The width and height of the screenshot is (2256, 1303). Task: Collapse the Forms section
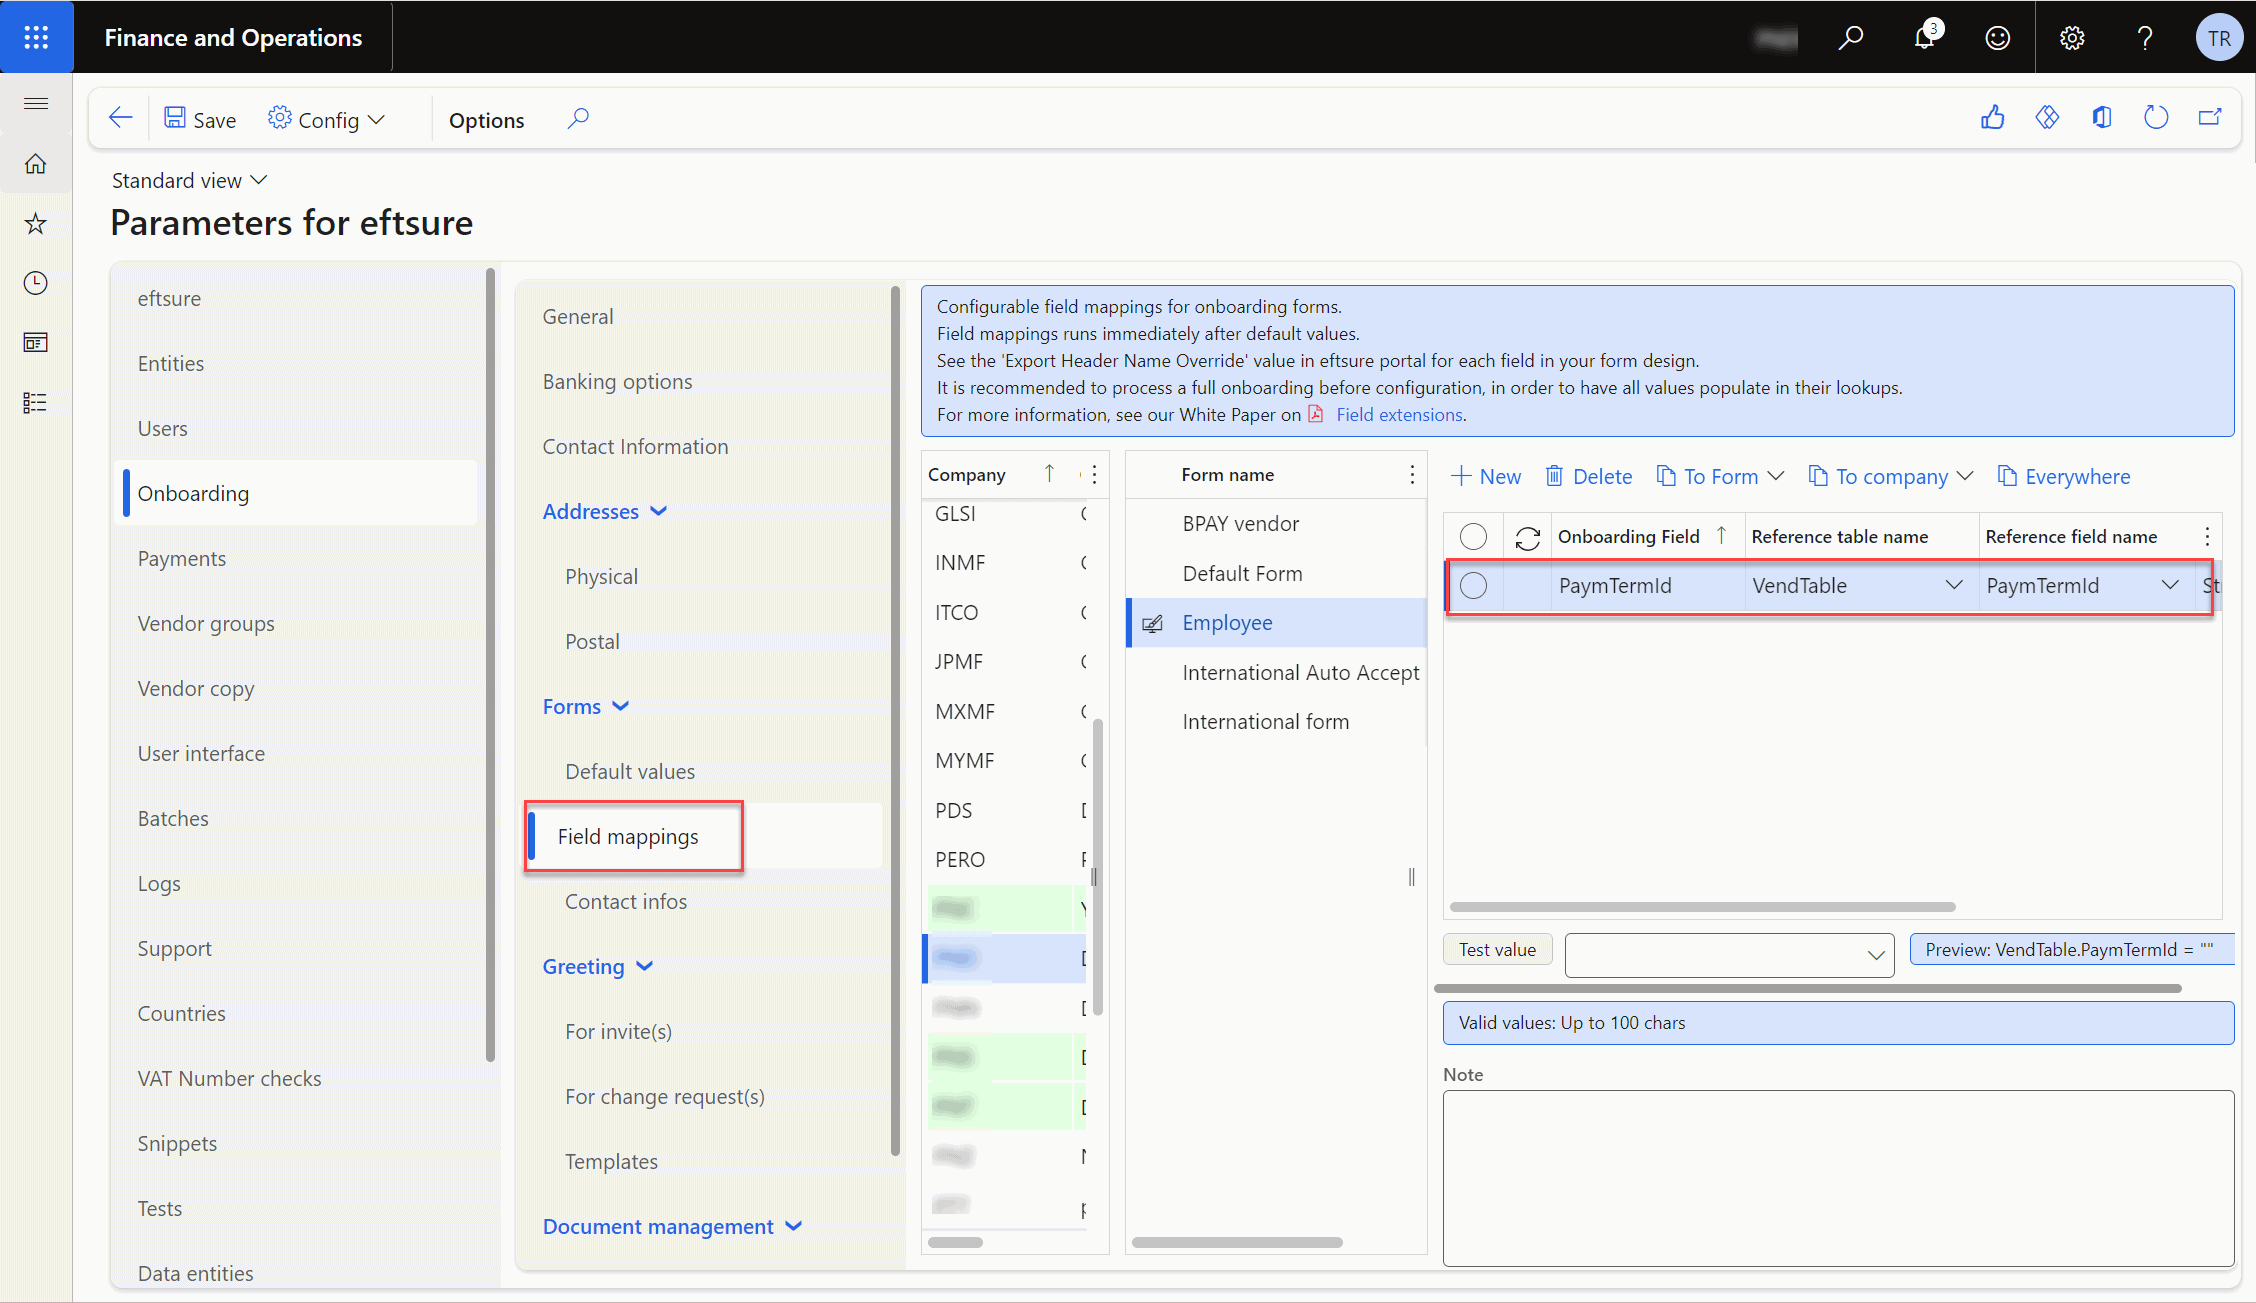pyautogui.click(x=586, y=706)
